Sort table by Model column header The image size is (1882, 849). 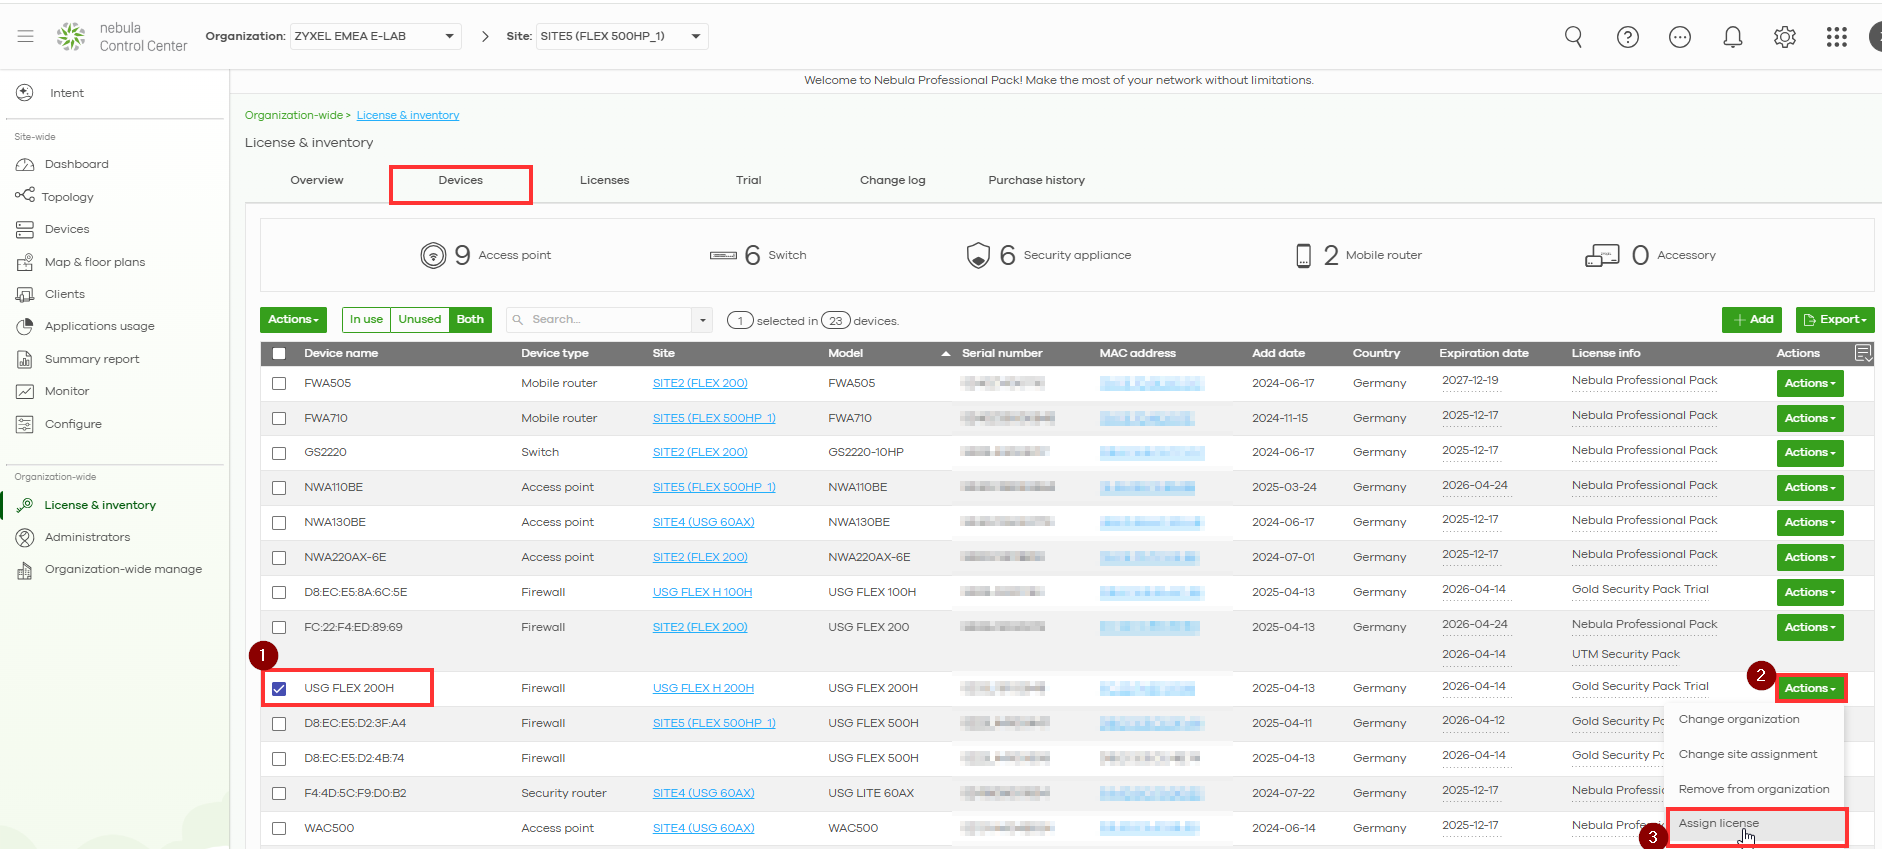pos(846,353)
